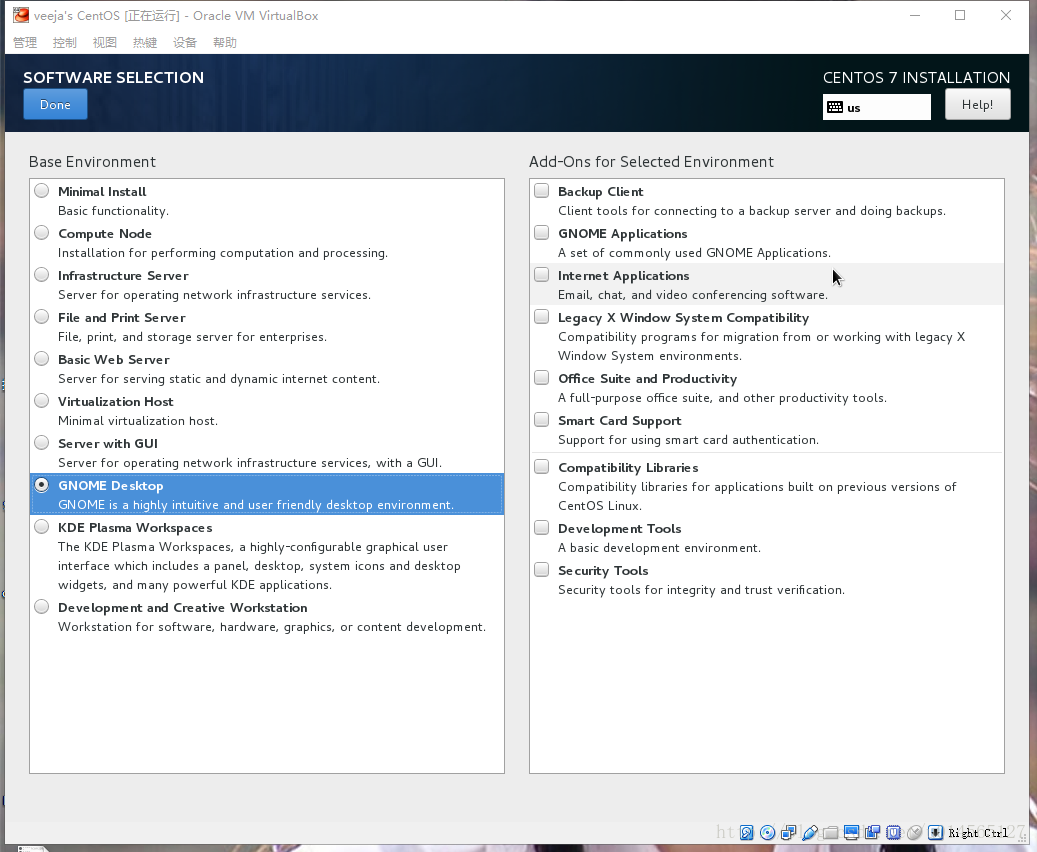
Task: Check the Development Tools add-on
Action: point(542,528)
